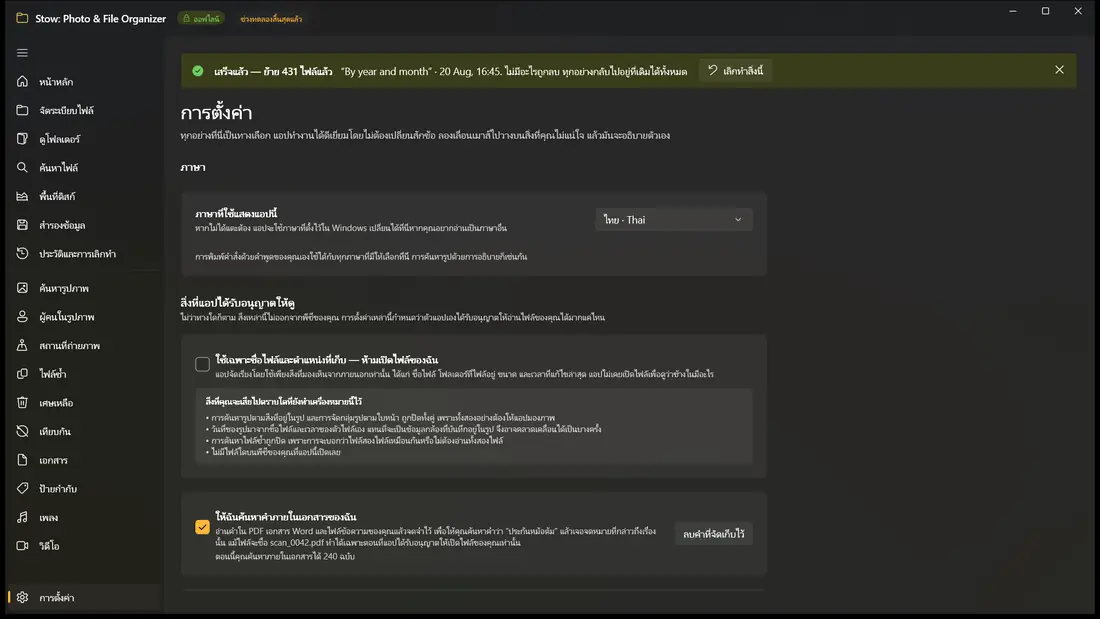Open the tags (ป้ายกำกับ) label icon
The height and width of the screenshot is (619, 1100).
pyautogui.click(x=22, y=488)
